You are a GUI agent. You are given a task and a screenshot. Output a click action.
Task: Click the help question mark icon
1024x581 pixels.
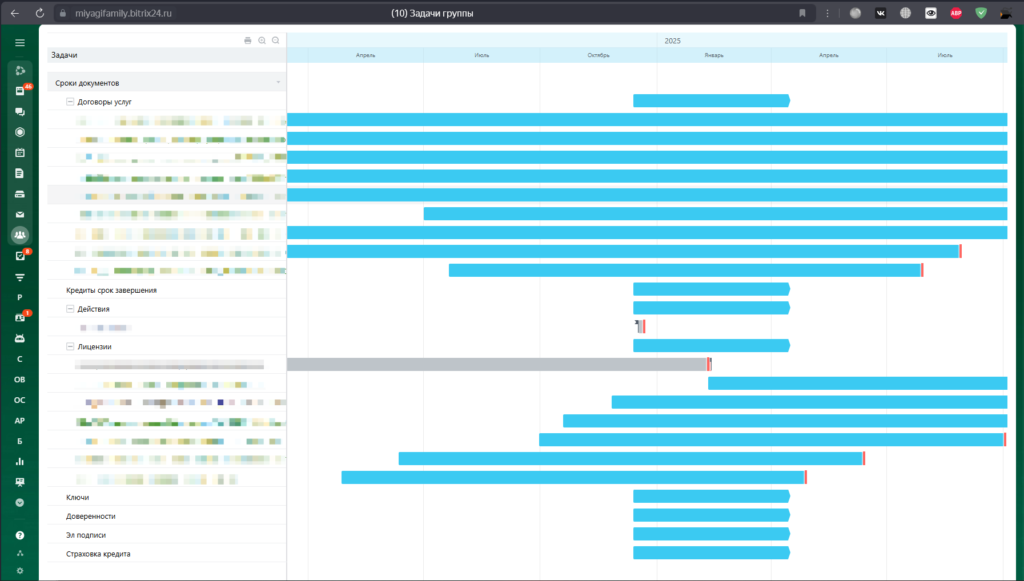[x=20, y=536]
